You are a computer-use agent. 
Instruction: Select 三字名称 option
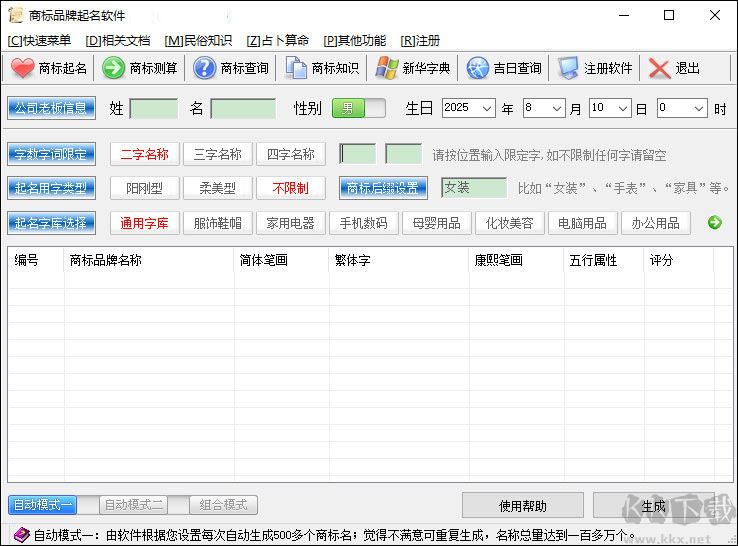tap(217, 154)
